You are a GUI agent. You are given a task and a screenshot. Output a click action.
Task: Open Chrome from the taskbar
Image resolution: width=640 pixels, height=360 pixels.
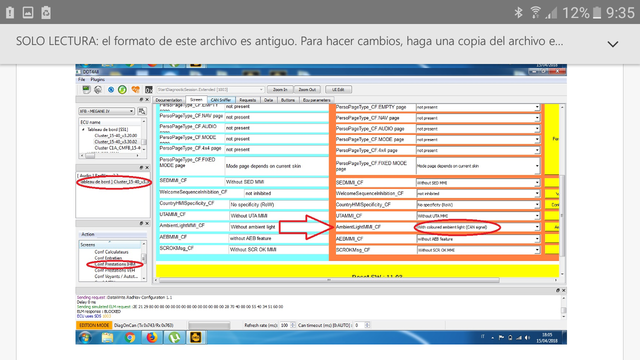pyautogui.click(x=130, y=338)
